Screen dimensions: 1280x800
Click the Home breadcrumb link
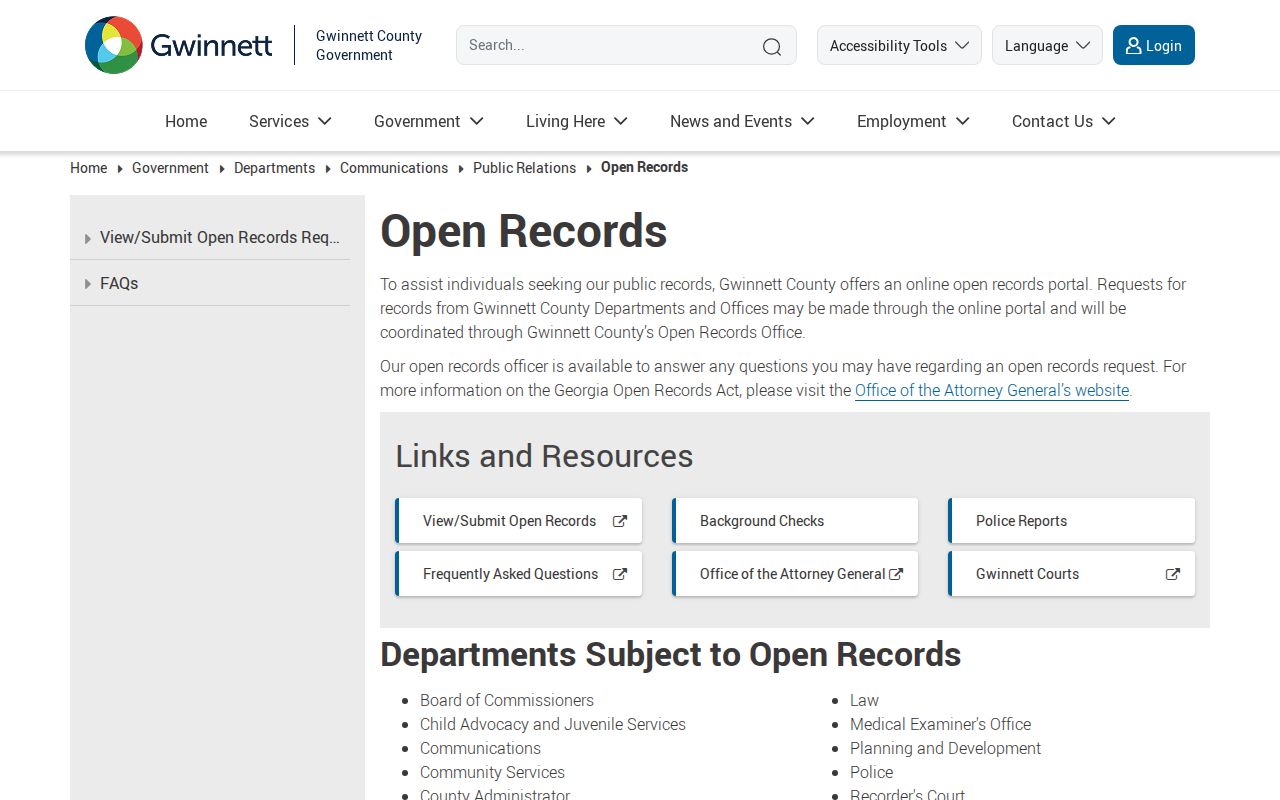88,168
